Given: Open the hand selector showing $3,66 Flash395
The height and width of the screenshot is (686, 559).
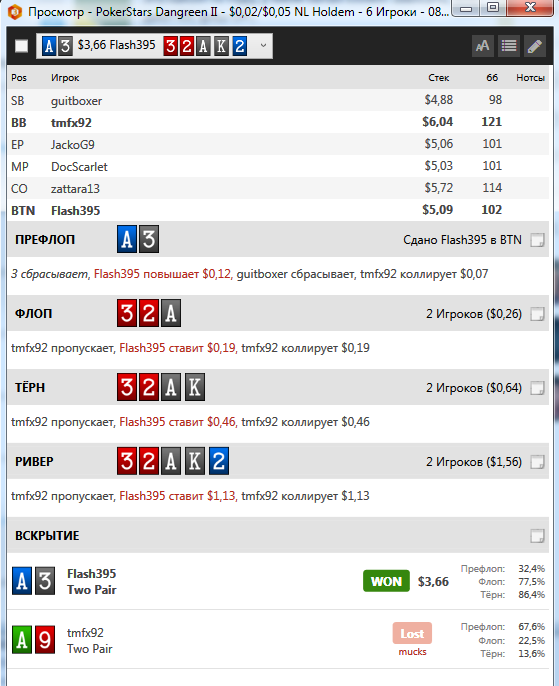Looking at the screenshot, I should (154, 46).
